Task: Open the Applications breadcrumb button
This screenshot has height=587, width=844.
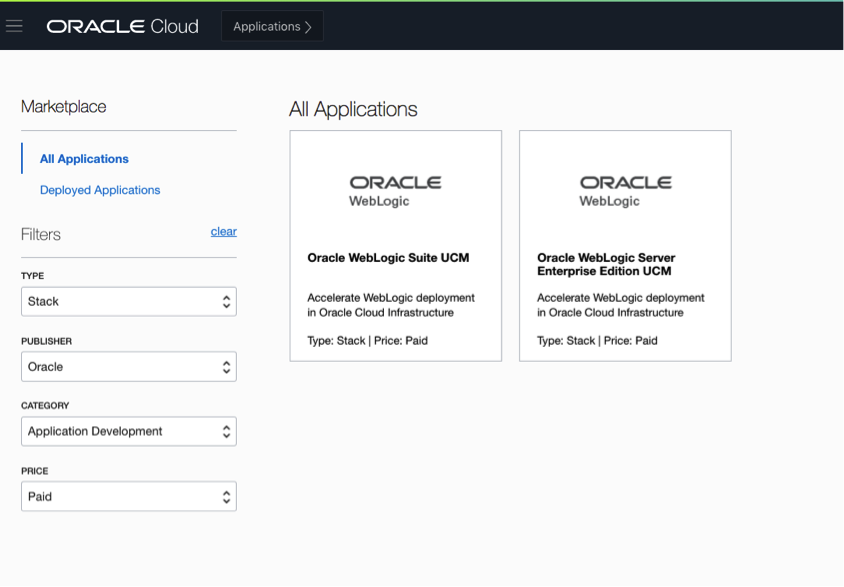Action: 272,27
